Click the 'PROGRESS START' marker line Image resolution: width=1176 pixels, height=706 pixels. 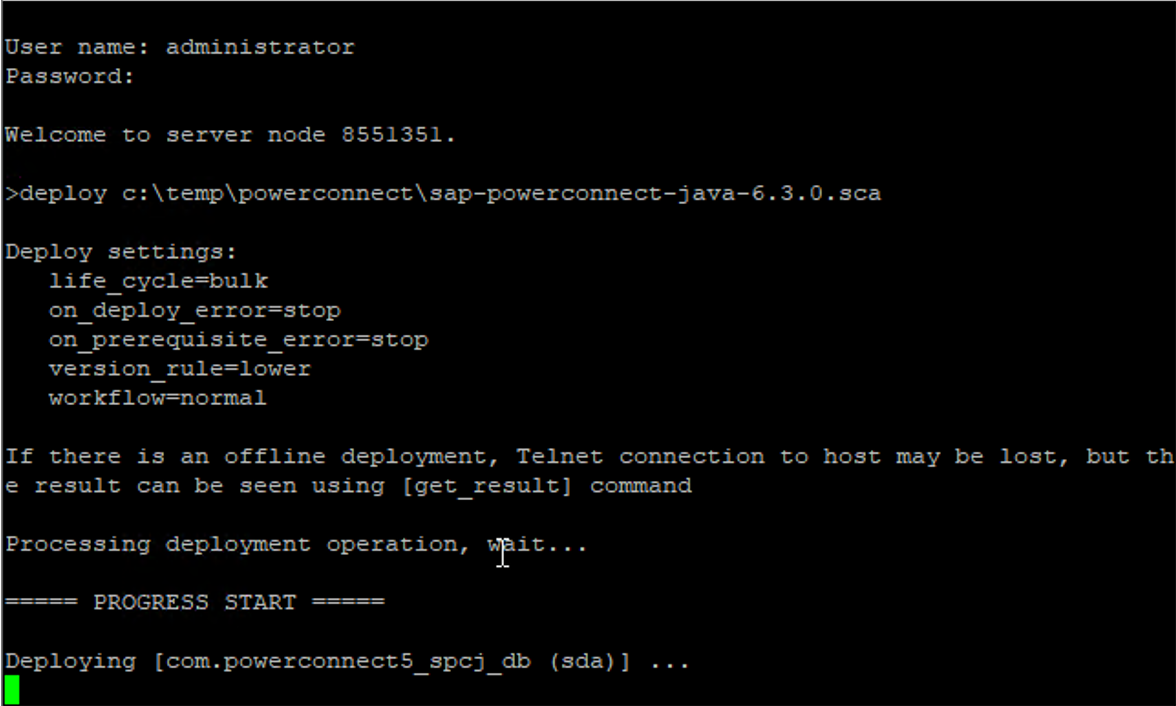(194, 603)
